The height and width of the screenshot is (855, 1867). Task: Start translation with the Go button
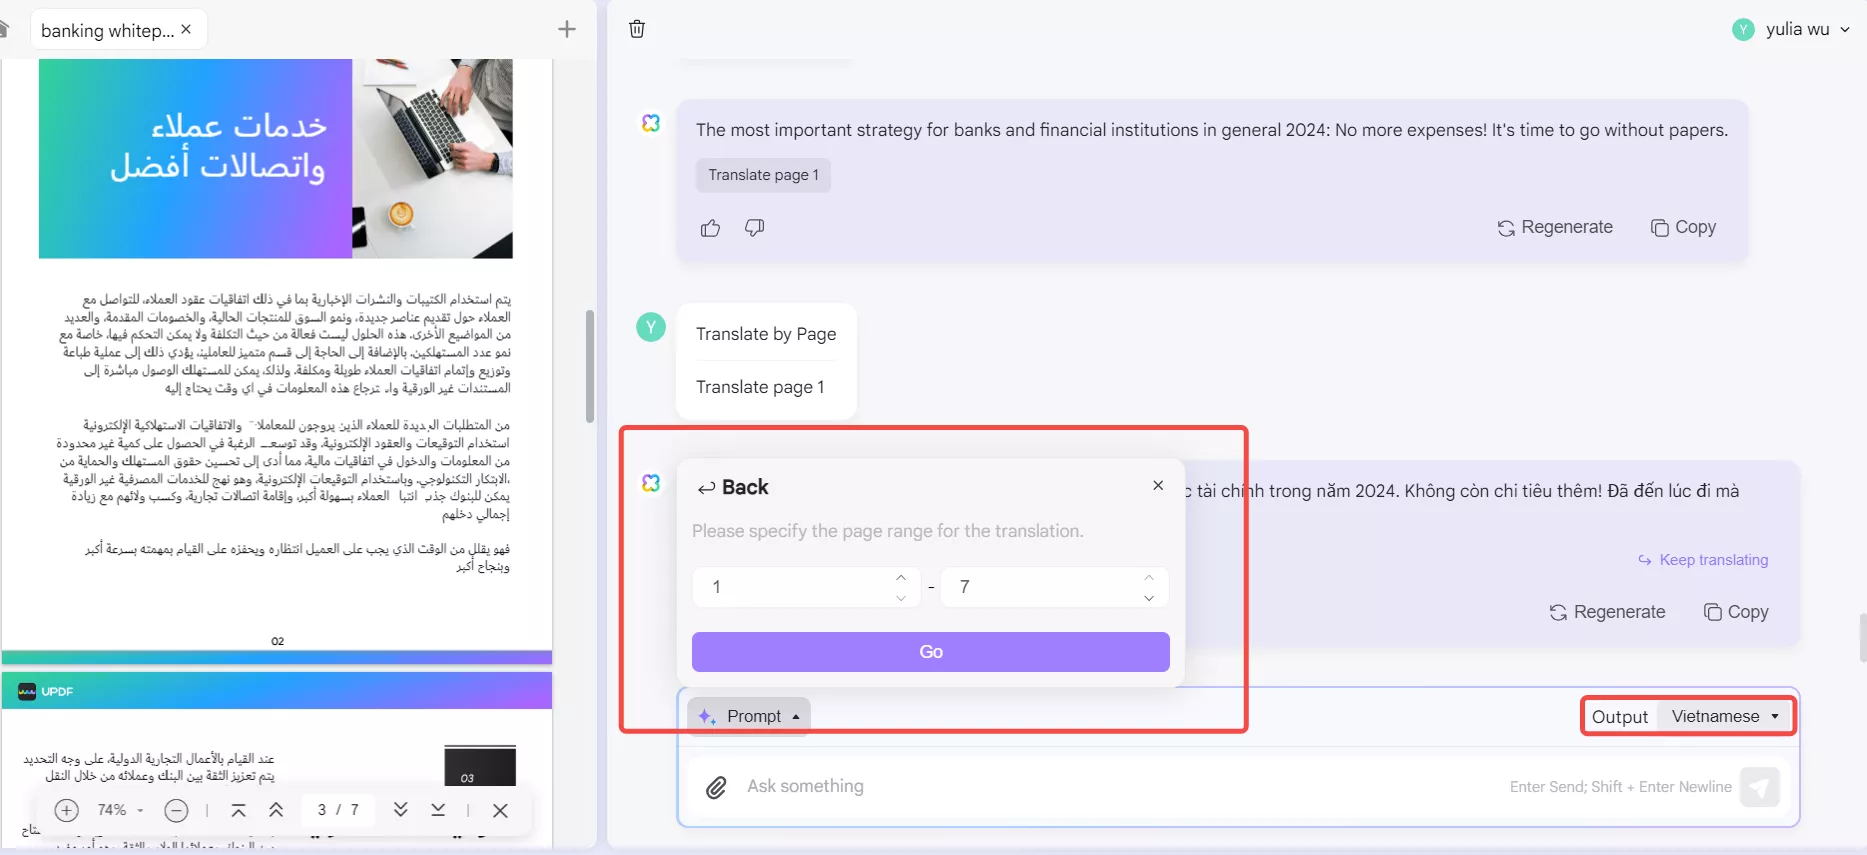[931, 652]
